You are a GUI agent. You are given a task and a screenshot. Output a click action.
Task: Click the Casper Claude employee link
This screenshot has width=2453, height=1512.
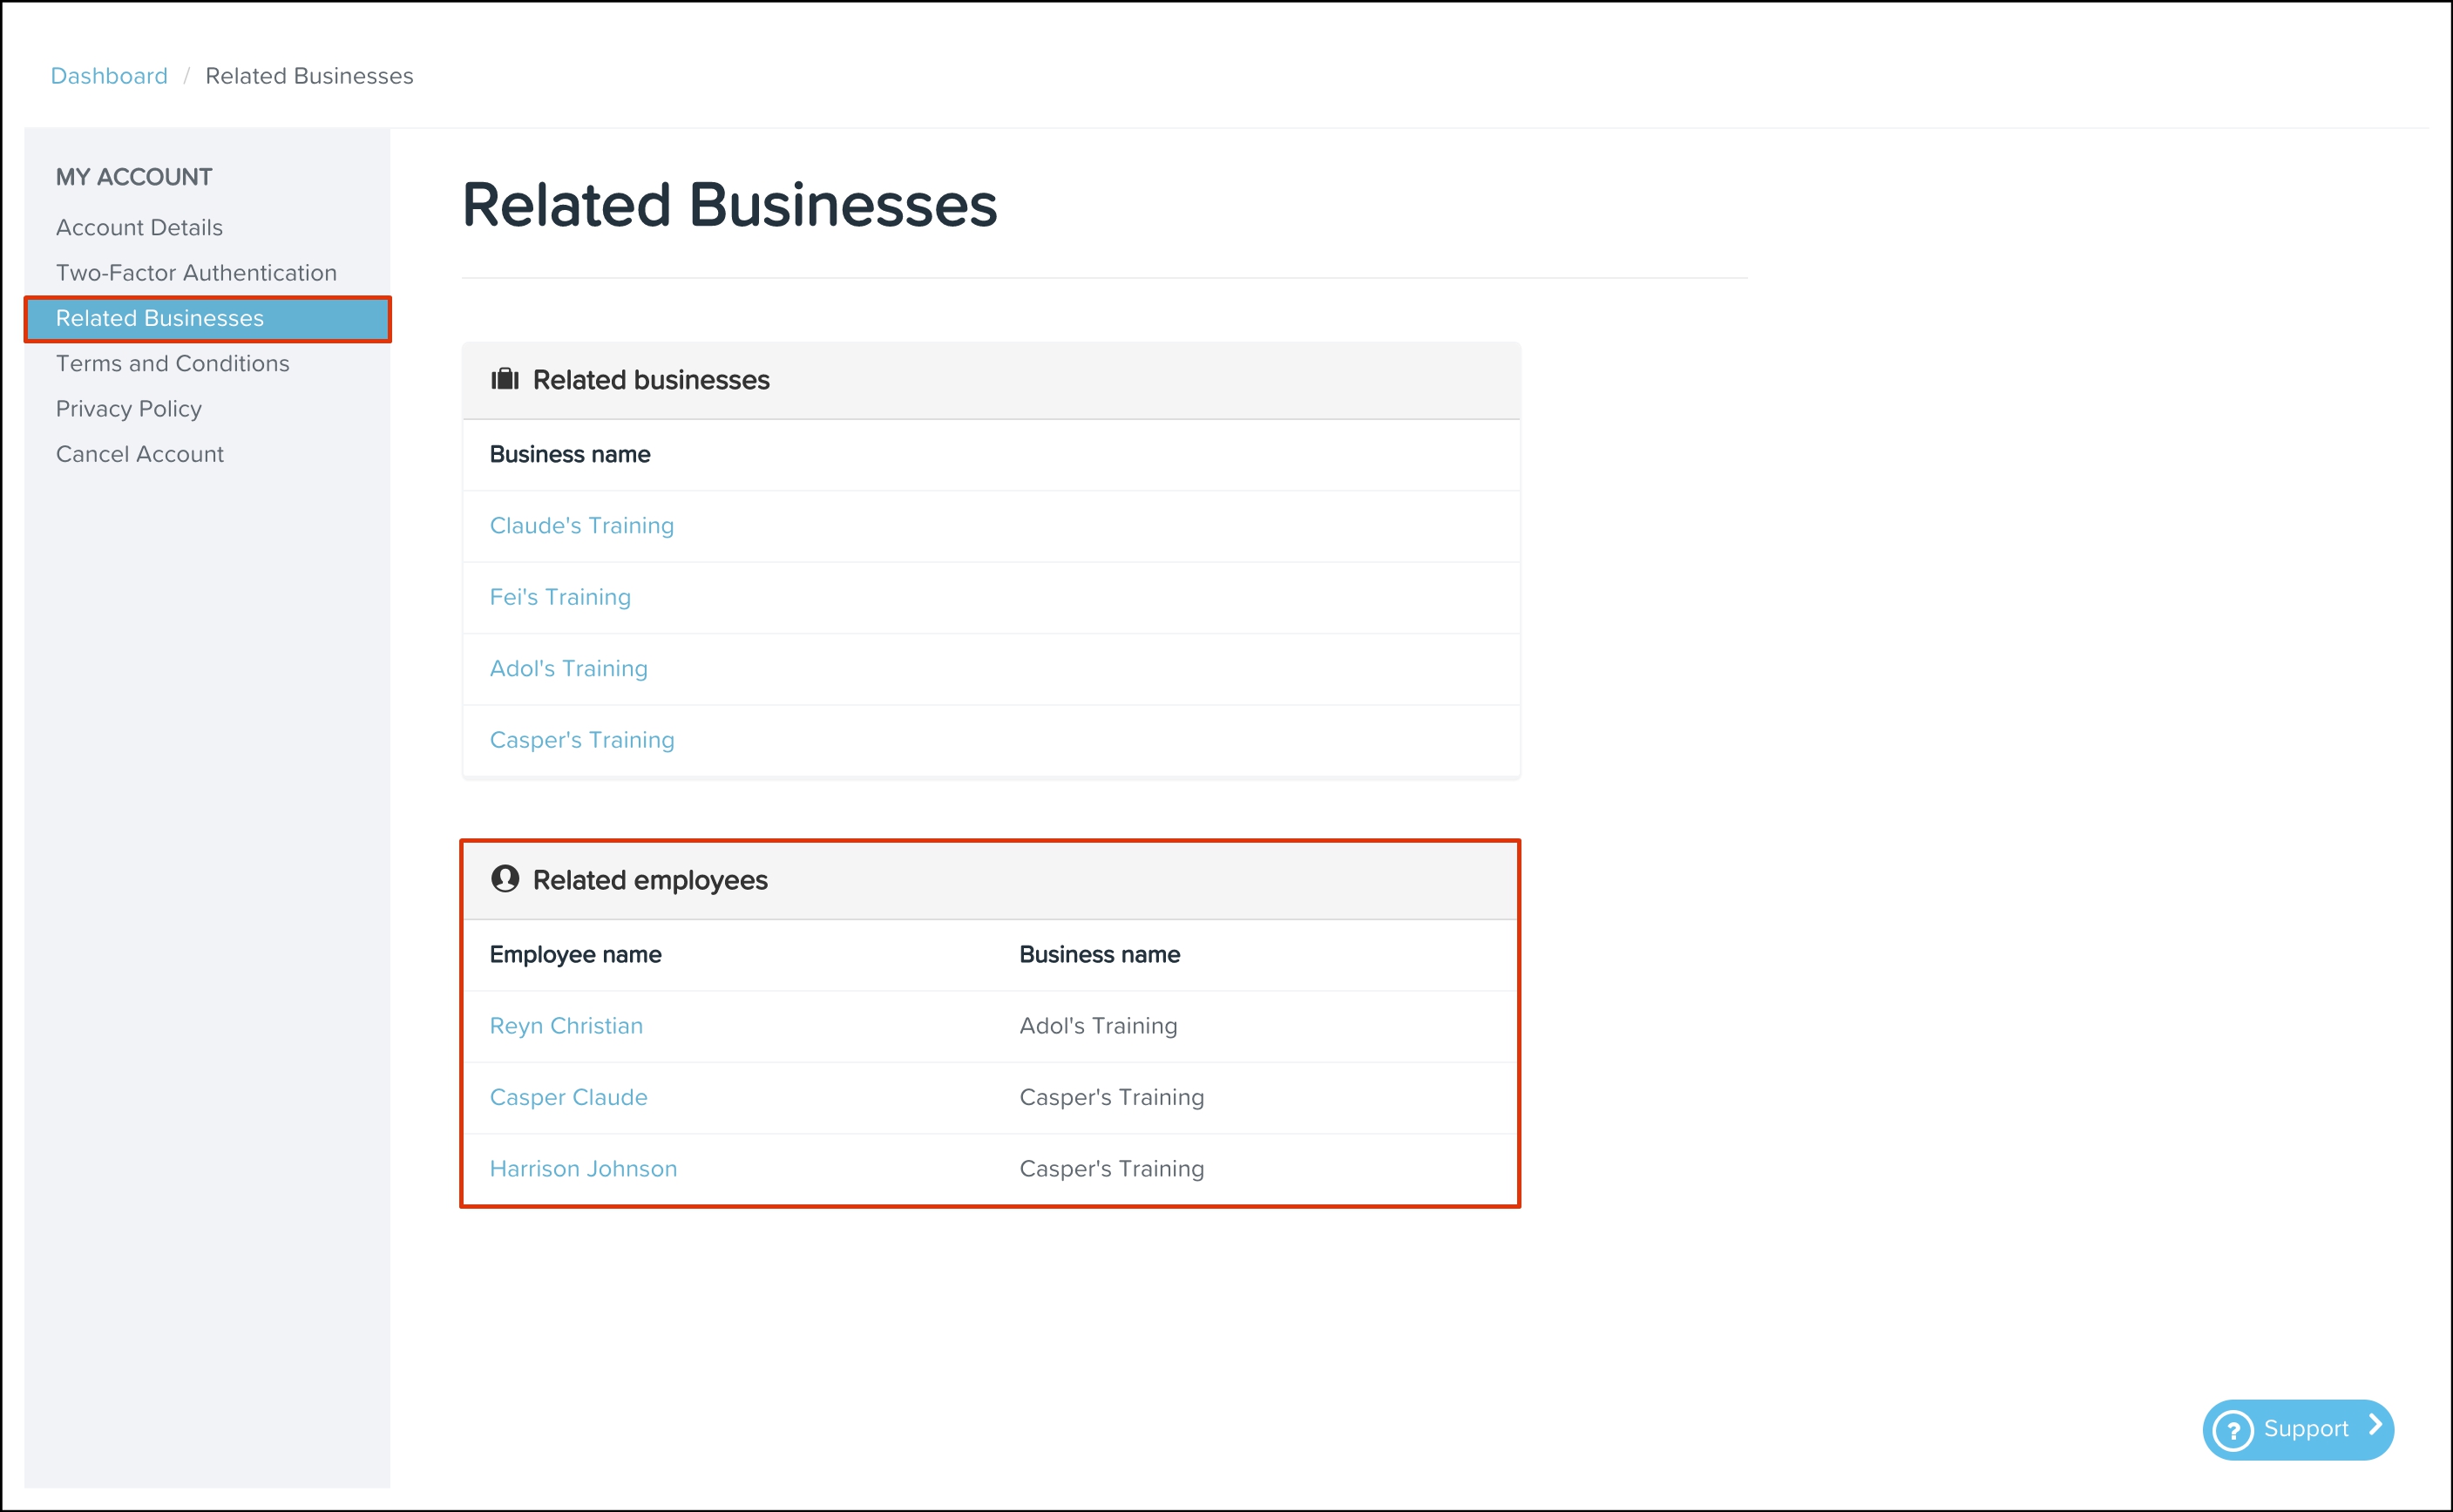pos(568,1097)
